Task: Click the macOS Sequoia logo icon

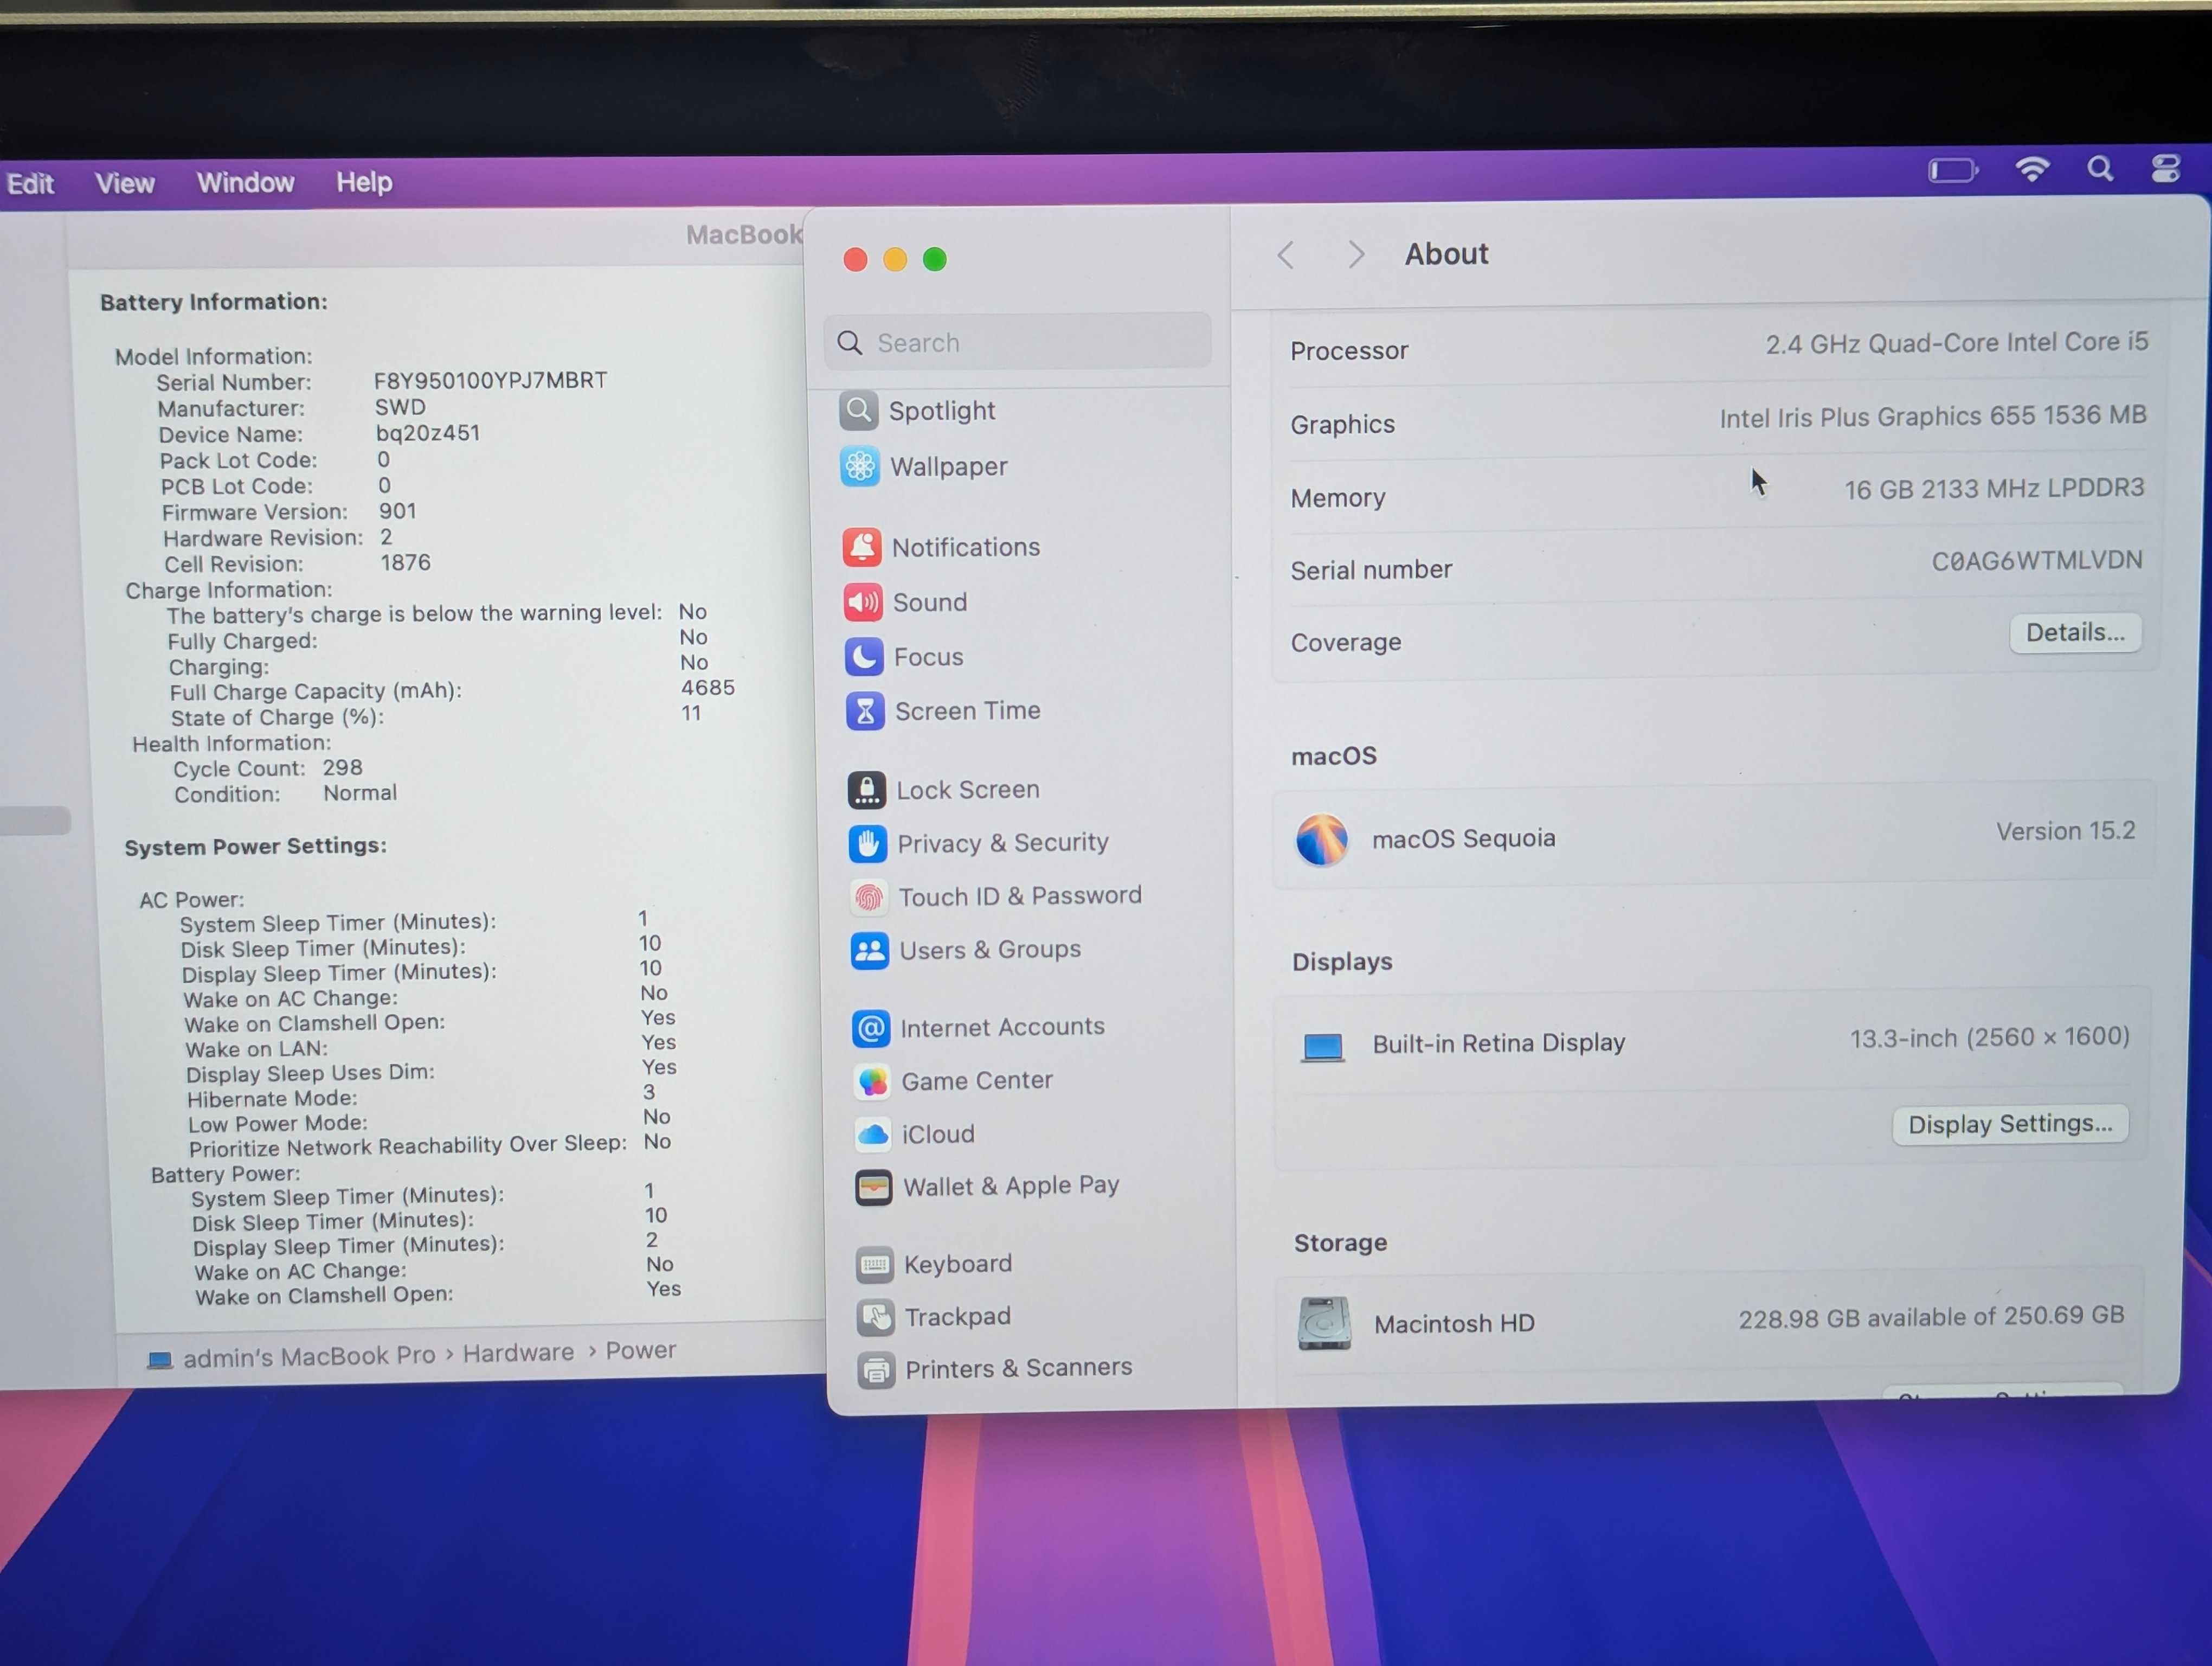Action: 1321,839
